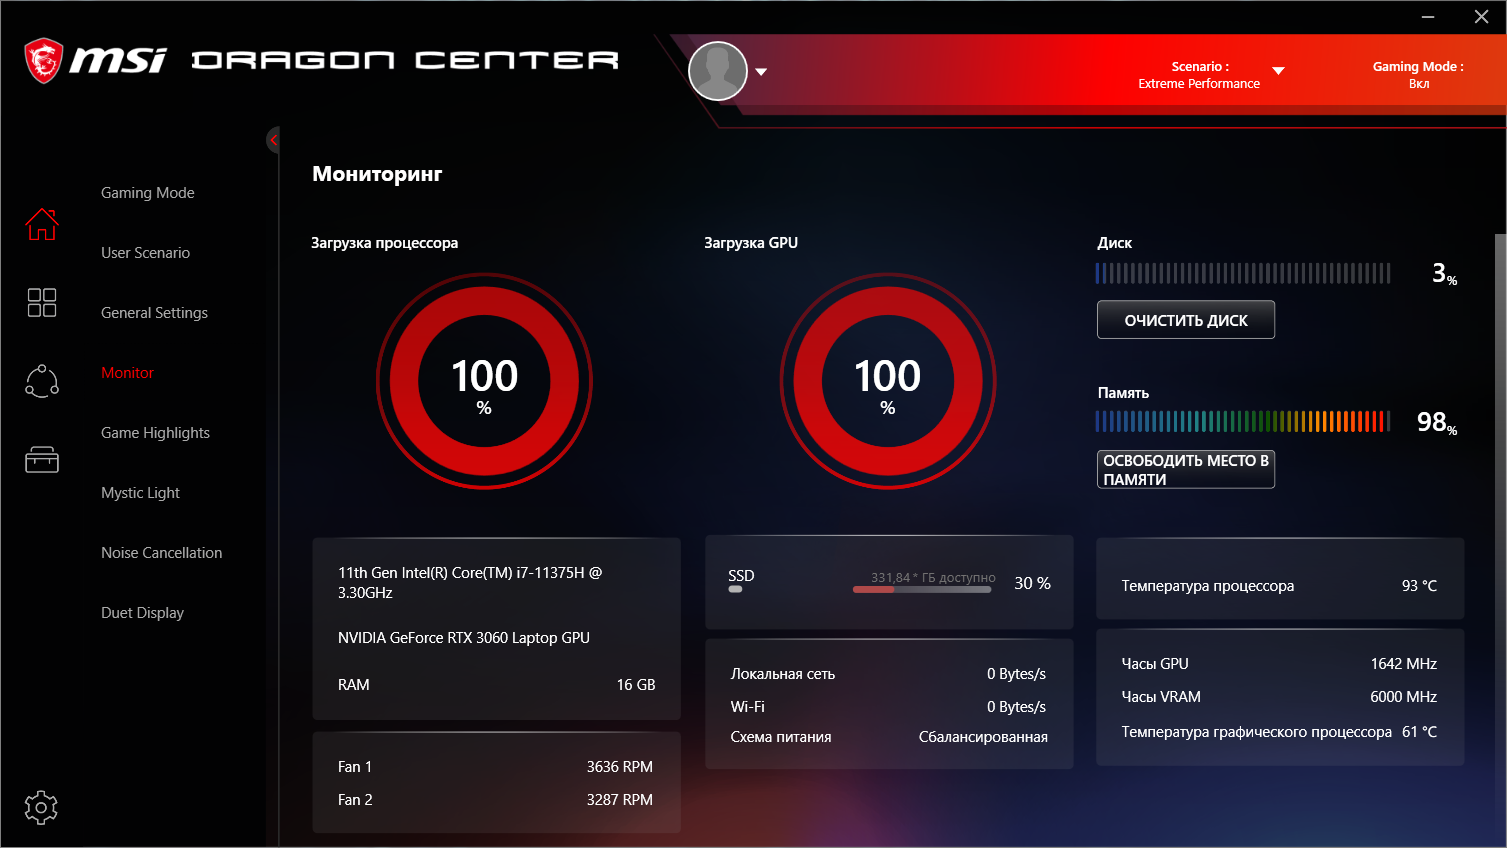
Task: Open User Scenario menu item
Action: point(145,253)
